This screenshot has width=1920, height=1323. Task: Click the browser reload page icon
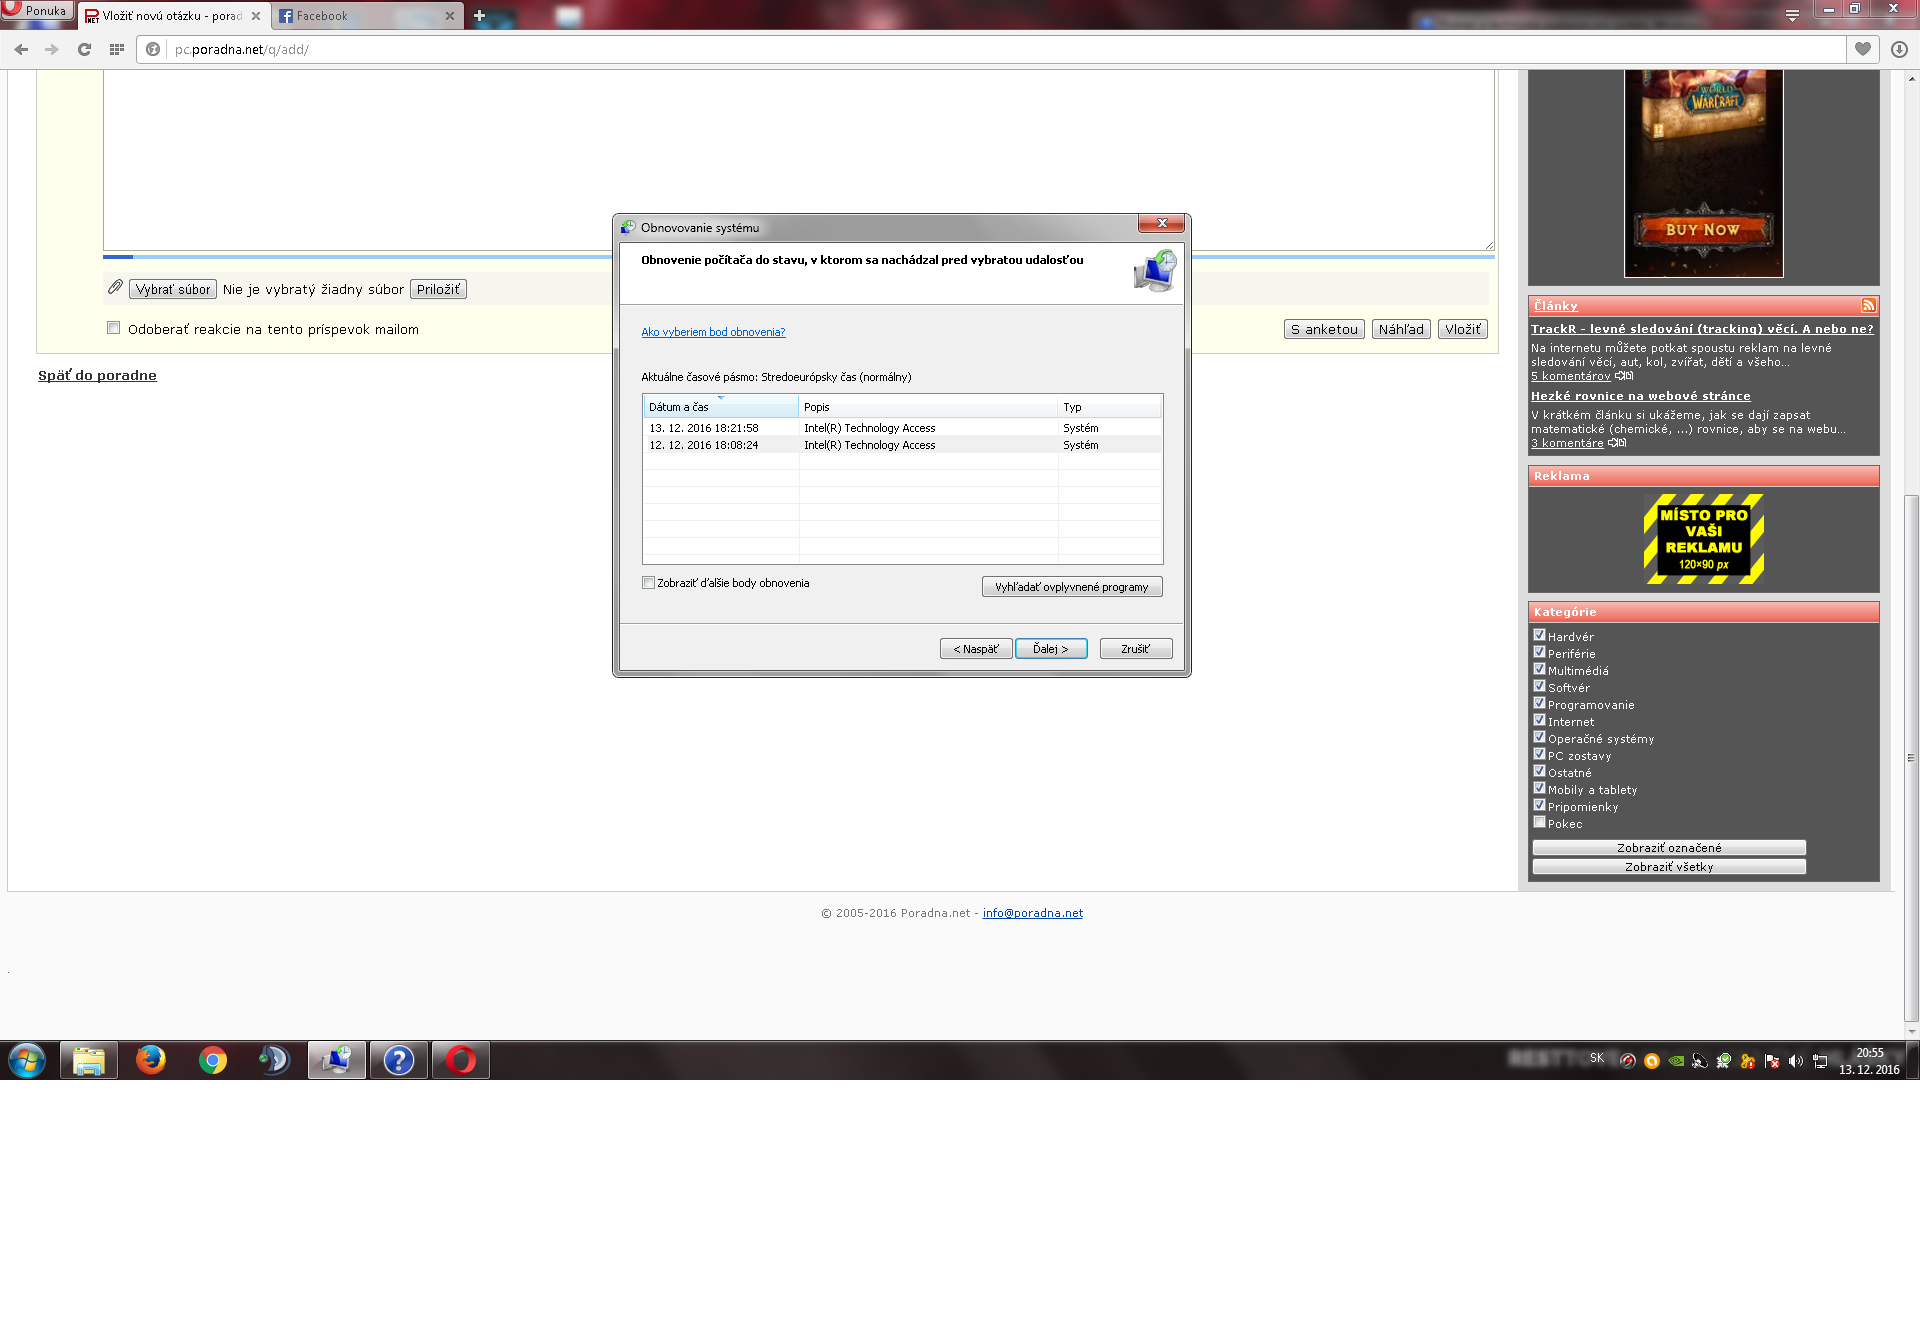(84, 49)
